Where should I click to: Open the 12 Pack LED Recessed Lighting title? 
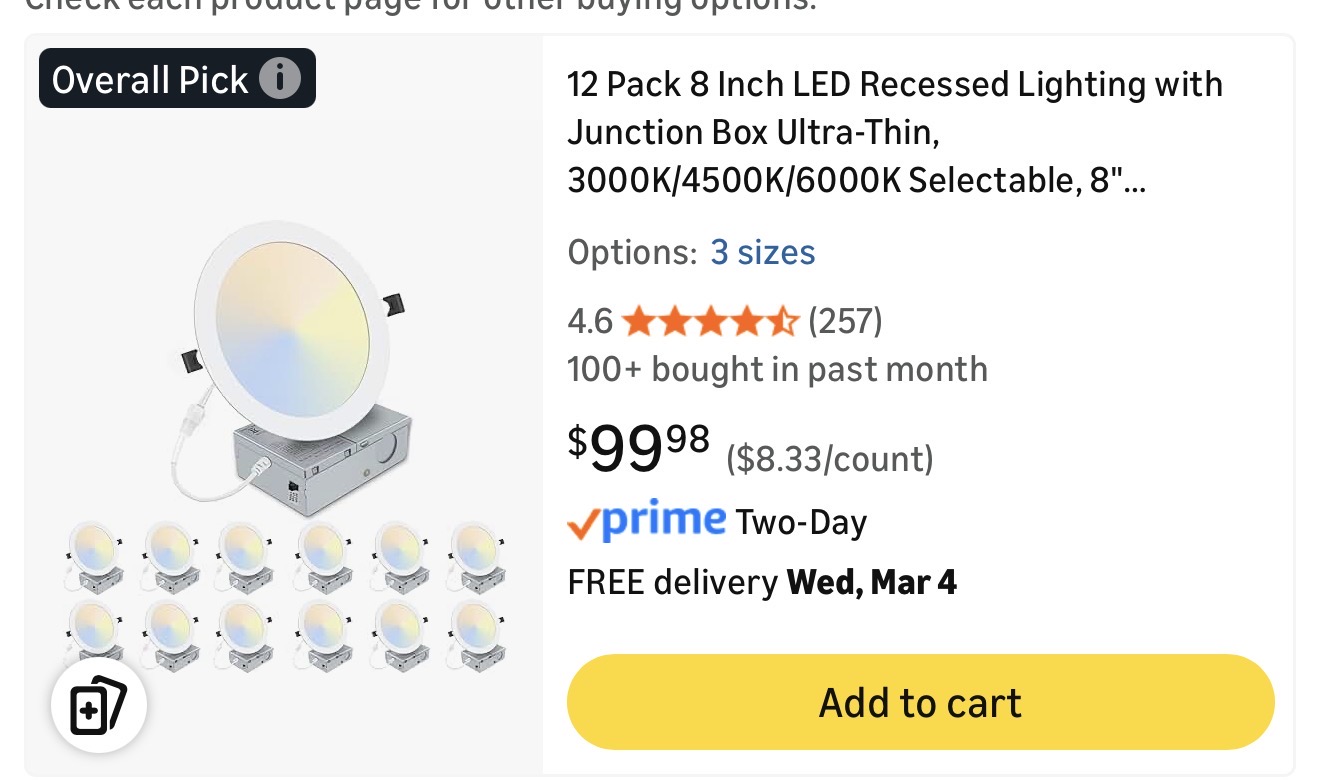click(x=894, y=132)
